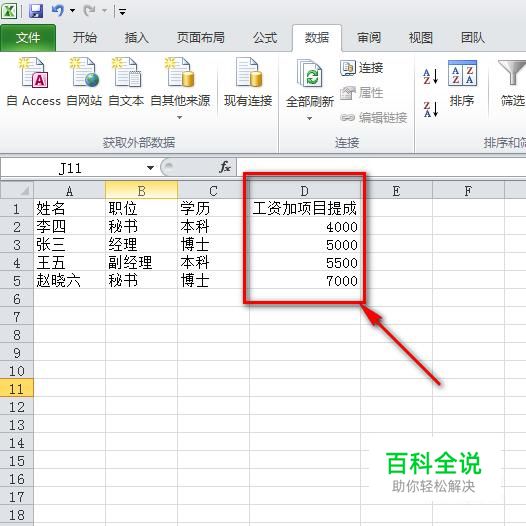Select row 6 header
Image resolution: width=526 pixels, height=526 pixels.
(17, 299)
